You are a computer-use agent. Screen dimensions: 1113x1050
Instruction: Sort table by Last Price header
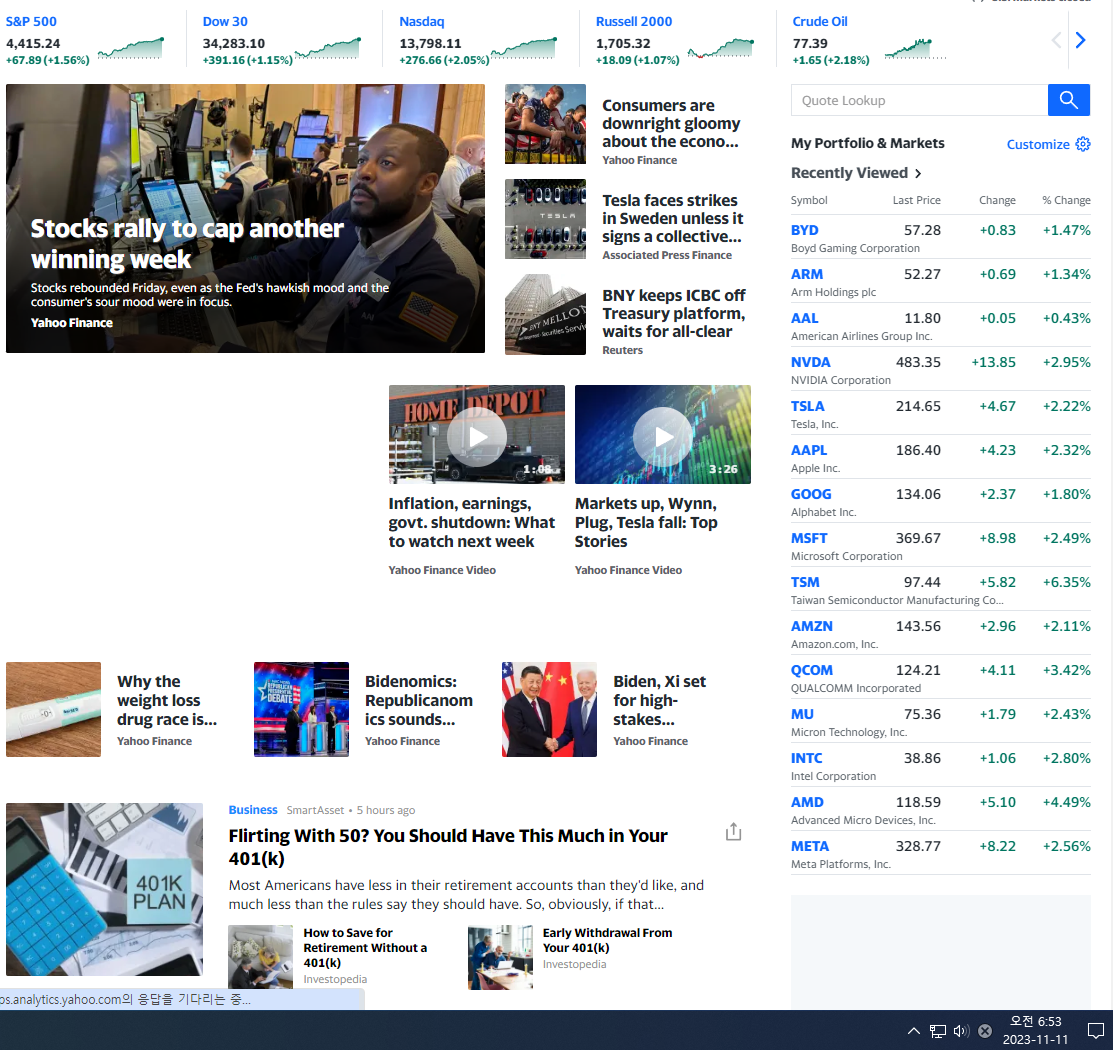point(916,200)
